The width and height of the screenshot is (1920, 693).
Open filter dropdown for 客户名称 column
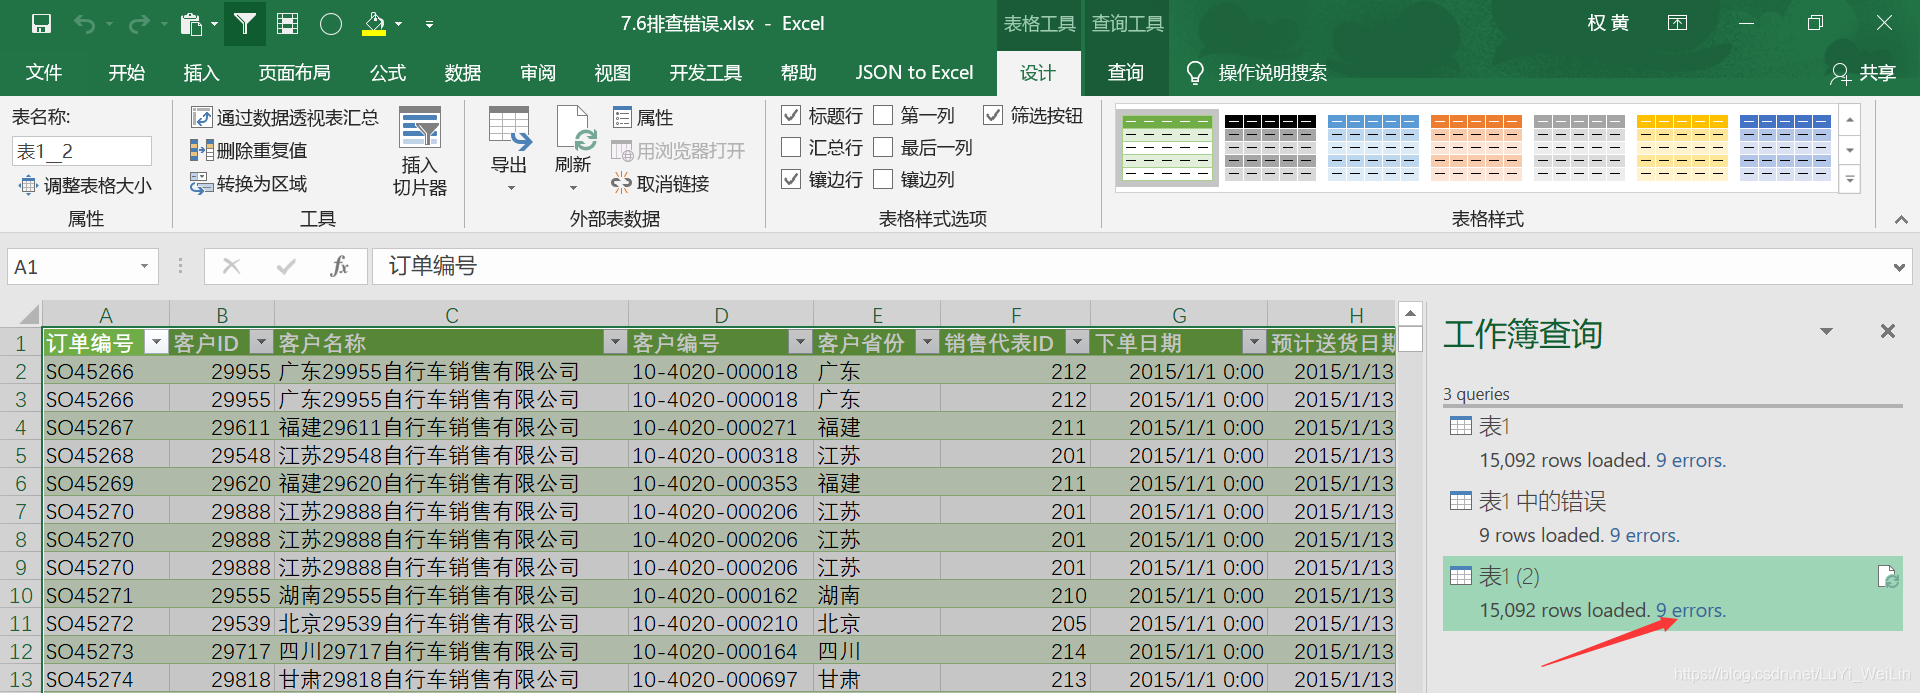point(615,343)
